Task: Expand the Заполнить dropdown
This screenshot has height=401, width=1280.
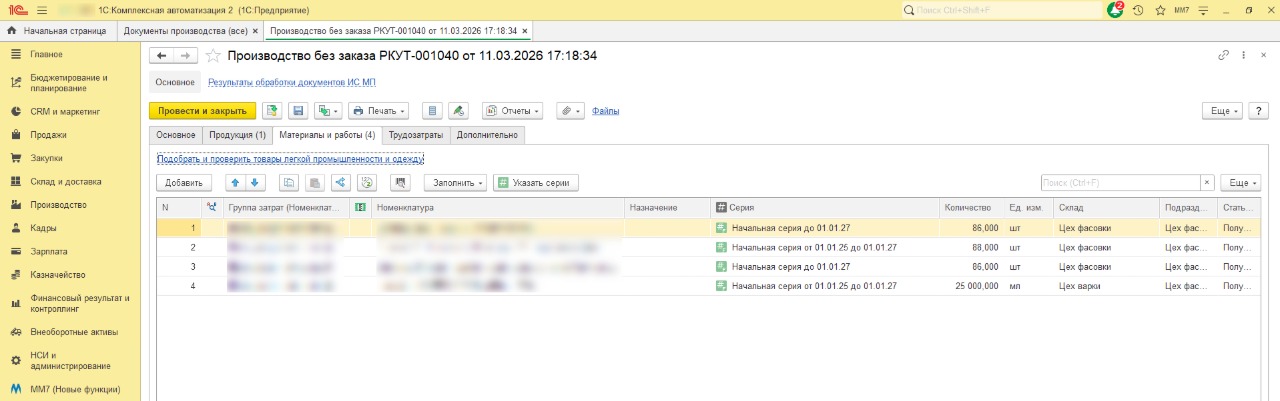Action: [x=456, y=183]
